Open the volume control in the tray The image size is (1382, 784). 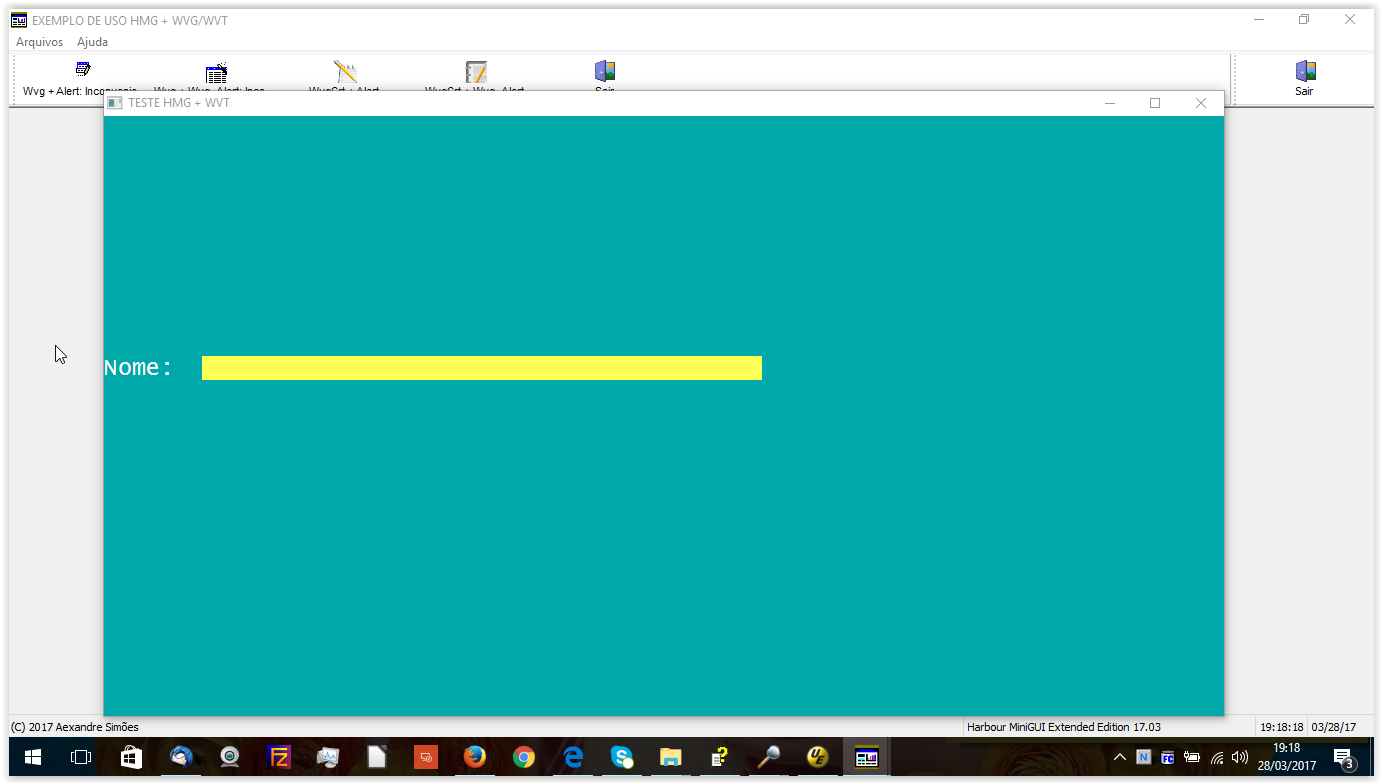point(1241,758)
